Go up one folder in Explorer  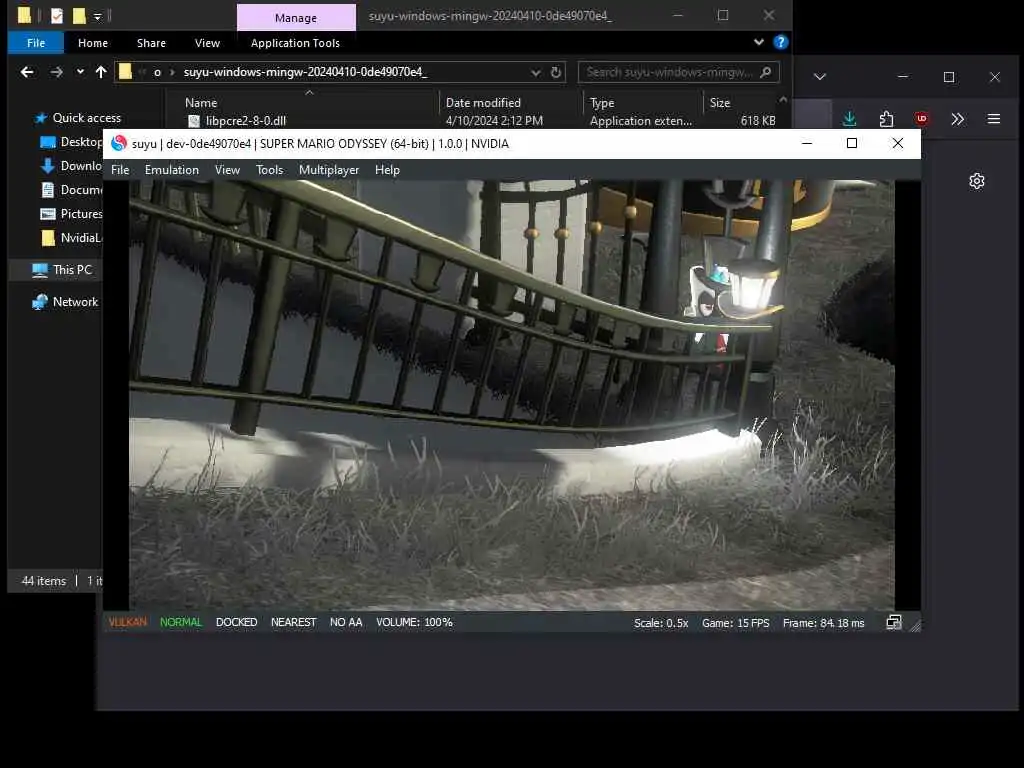(101, 72)
